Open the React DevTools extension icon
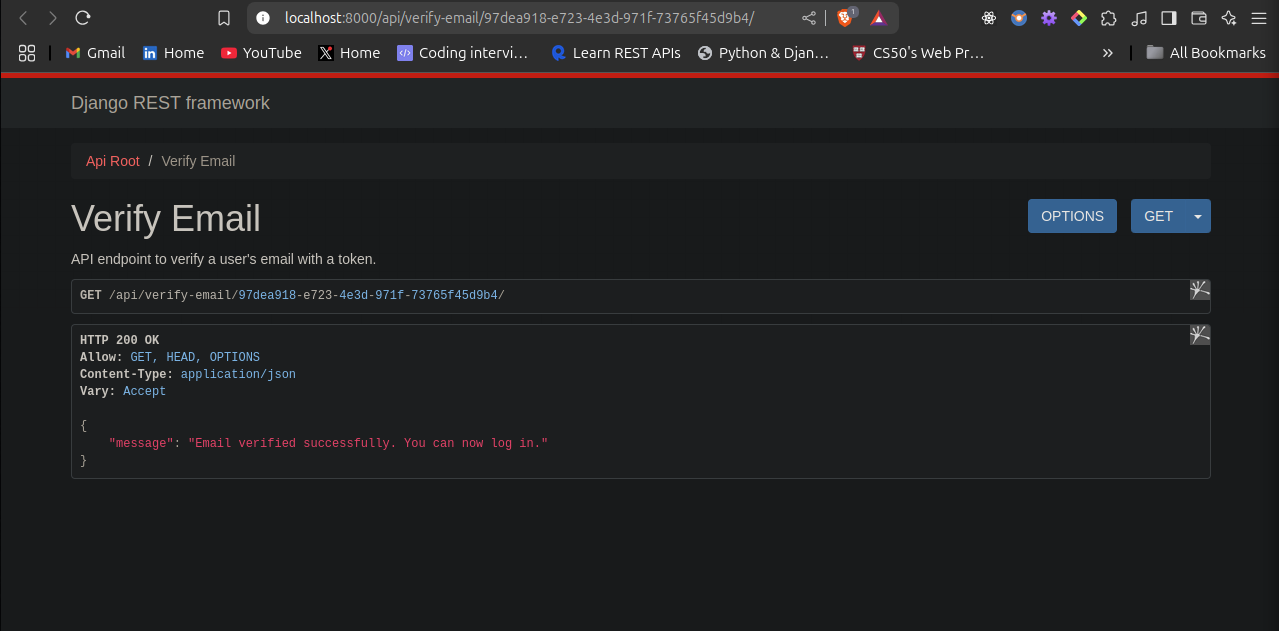 click(x=989, y=18)
